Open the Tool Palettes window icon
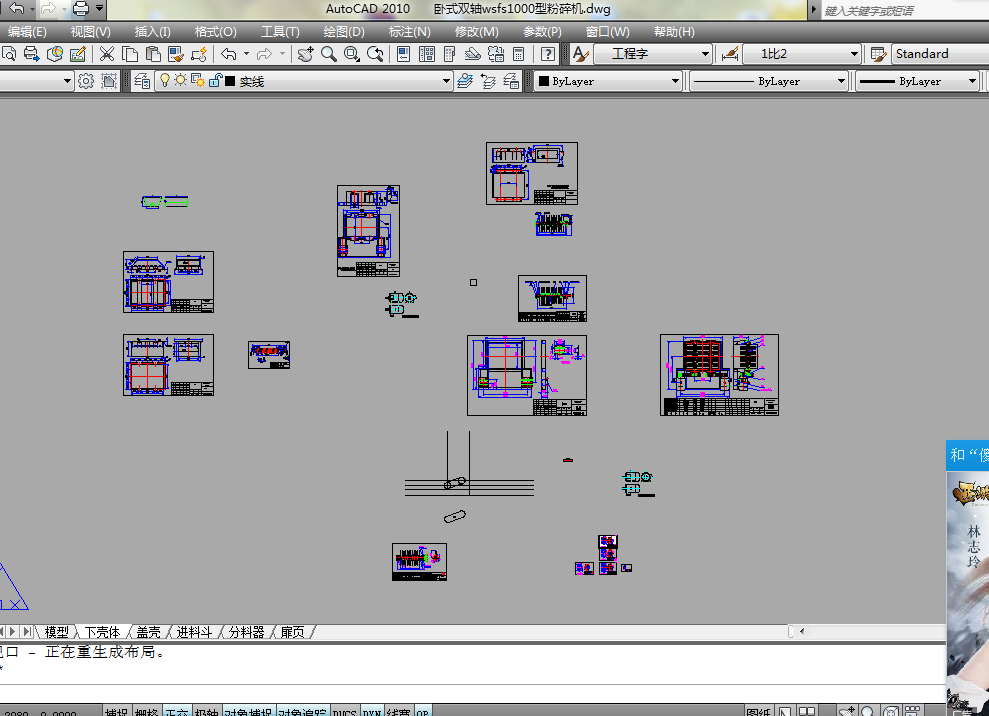The image size is (989, 716). click(450, 54)
